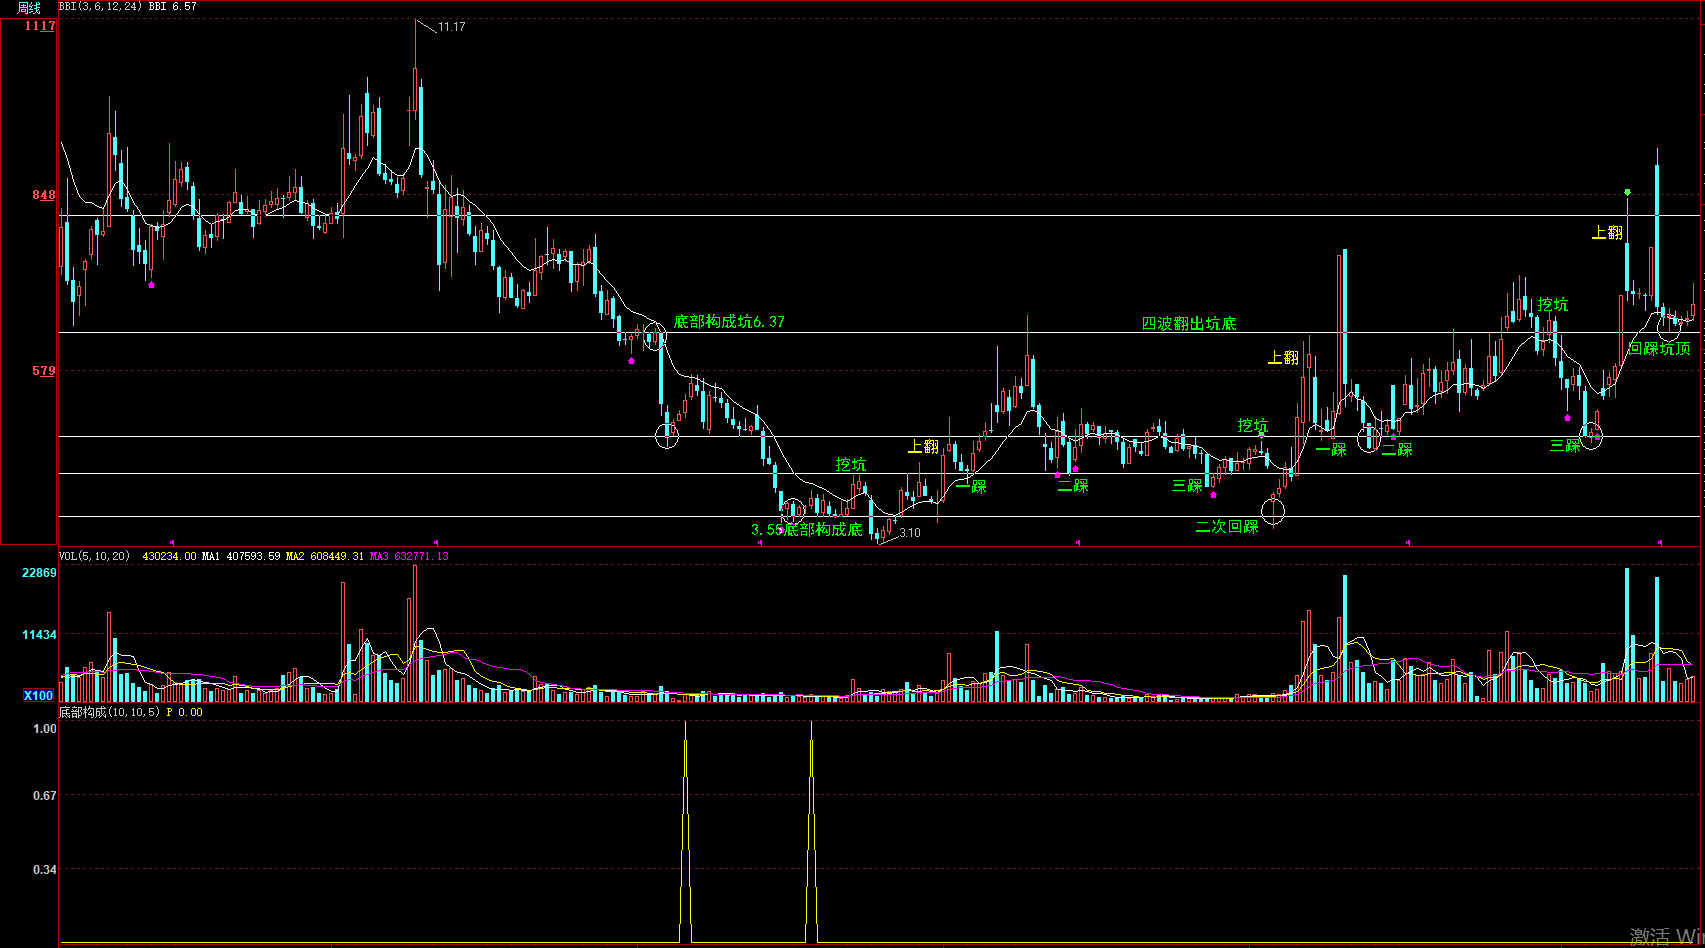
Task: Click the 挖坑 label above 3.55底部构成底
Action: pyautogui.click(x=851, y=465)
